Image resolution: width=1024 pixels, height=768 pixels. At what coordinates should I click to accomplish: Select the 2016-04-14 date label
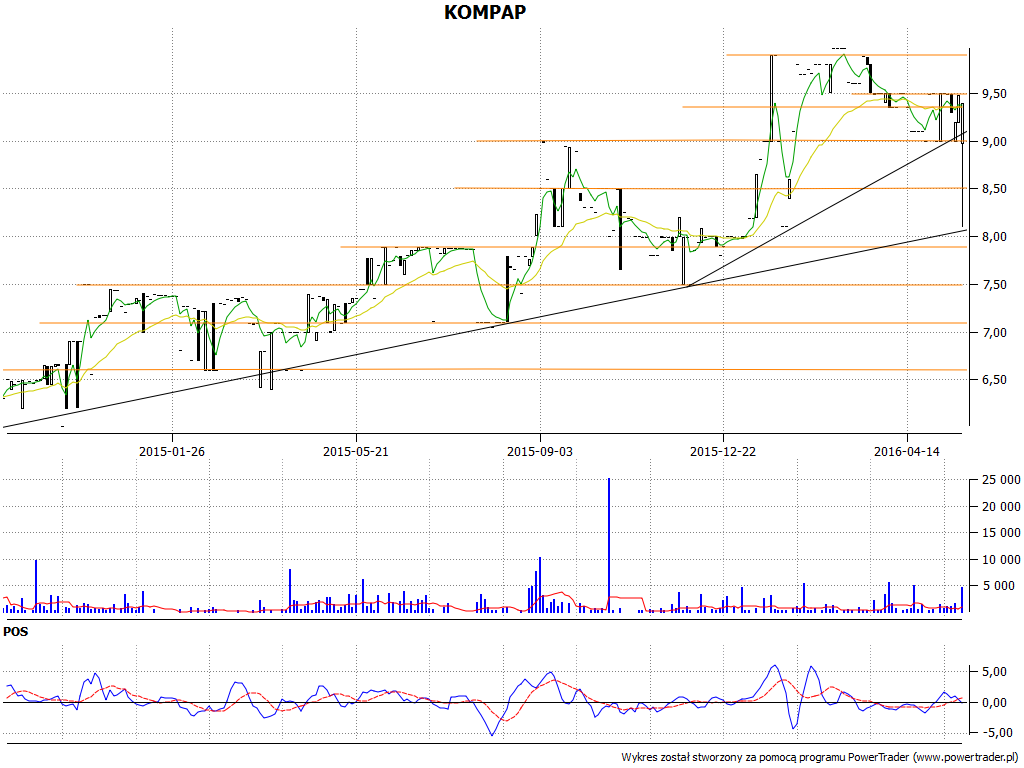click(906, 451)
